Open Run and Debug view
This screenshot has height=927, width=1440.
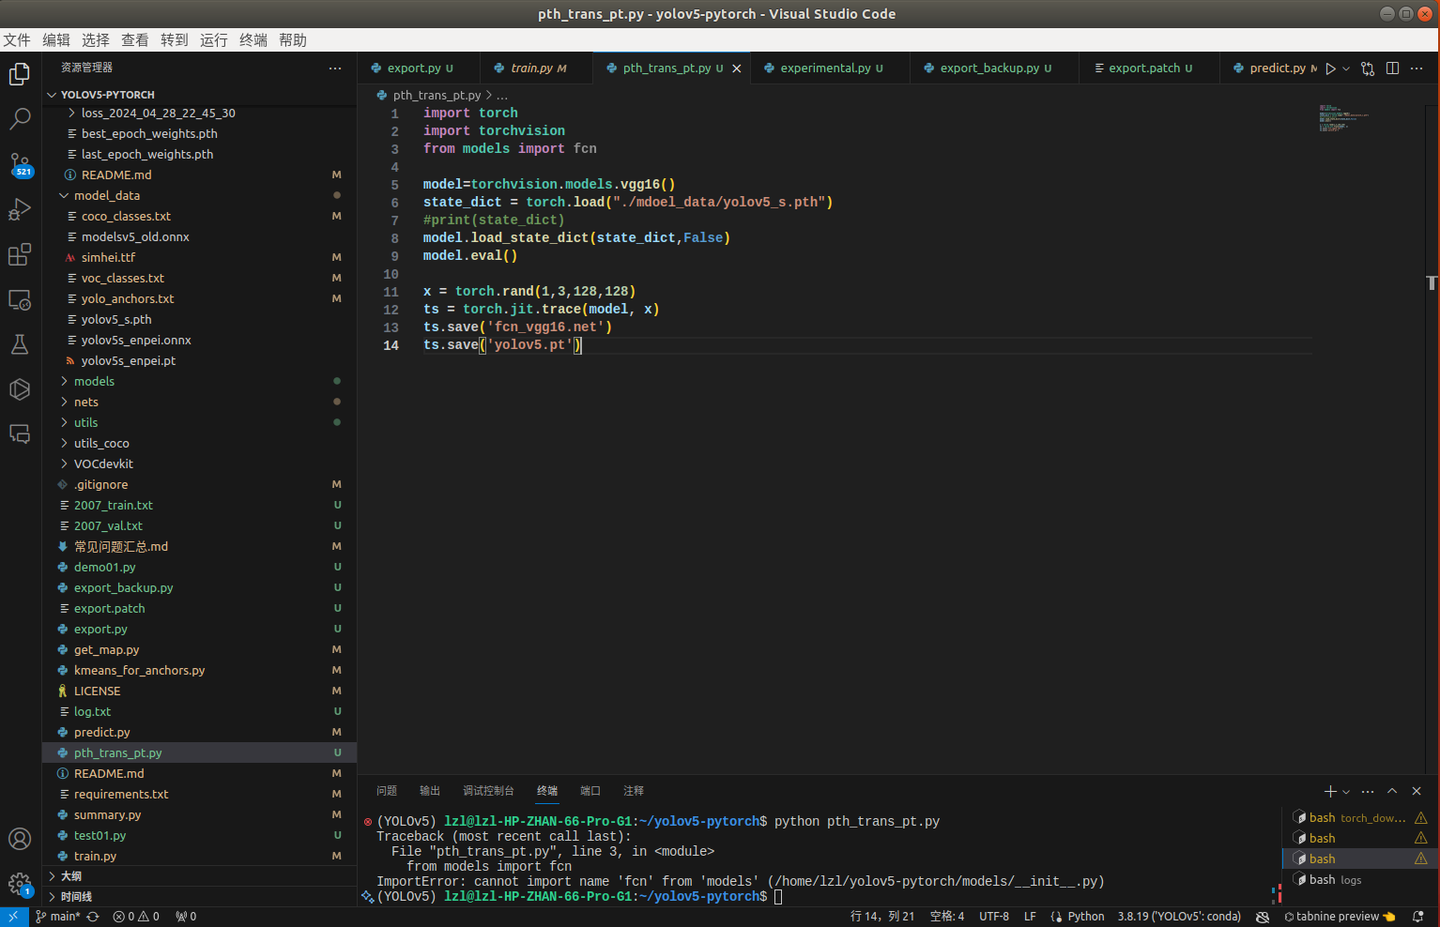point(19,209)
